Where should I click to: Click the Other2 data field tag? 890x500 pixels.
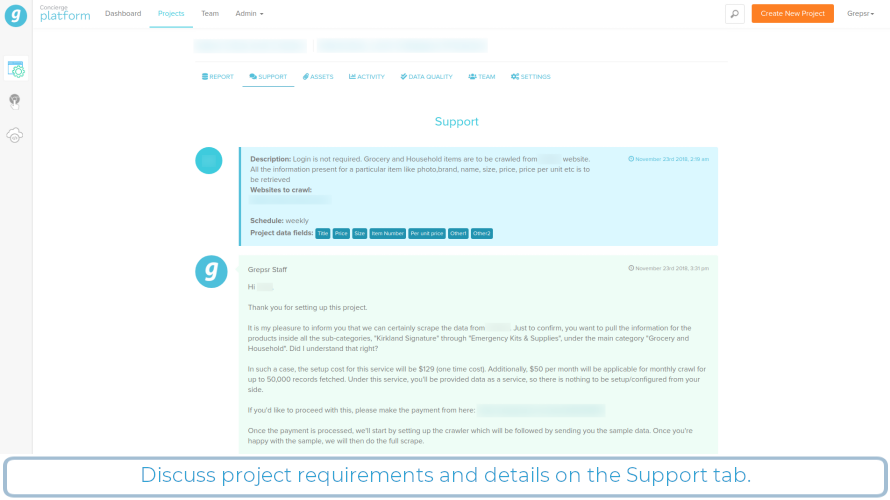pyautogui.click(x=481, y=233)
